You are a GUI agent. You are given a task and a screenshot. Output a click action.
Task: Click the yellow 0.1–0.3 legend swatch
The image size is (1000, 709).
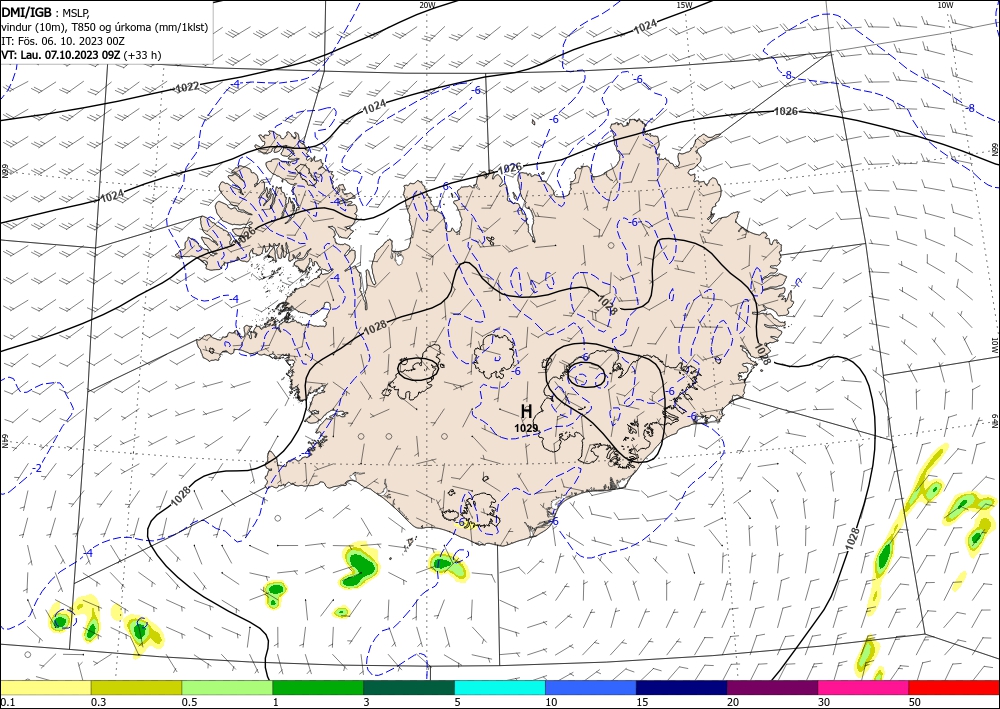tap(45, 687)
